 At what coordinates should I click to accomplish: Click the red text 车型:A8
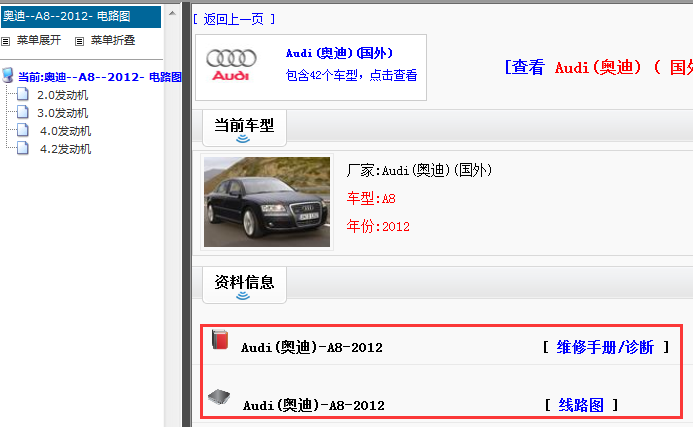(371, 198)
